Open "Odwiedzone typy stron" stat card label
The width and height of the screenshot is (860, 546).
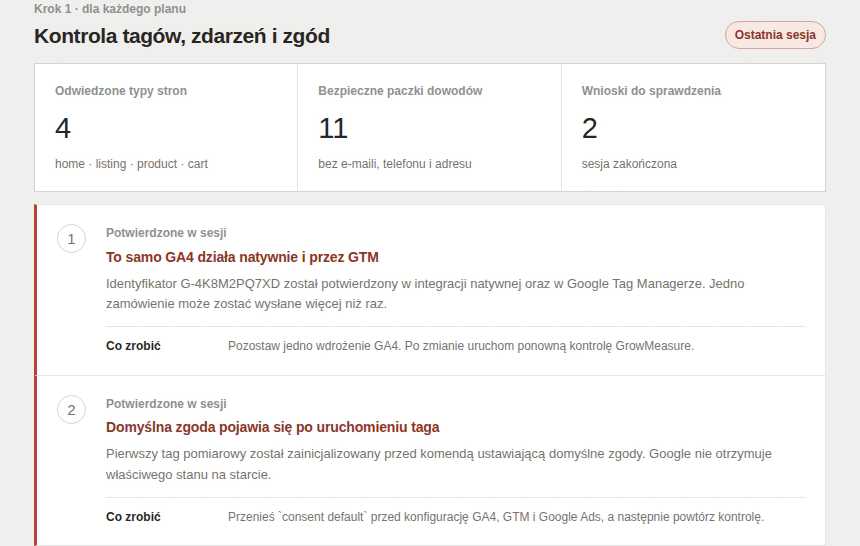point(121,91)
